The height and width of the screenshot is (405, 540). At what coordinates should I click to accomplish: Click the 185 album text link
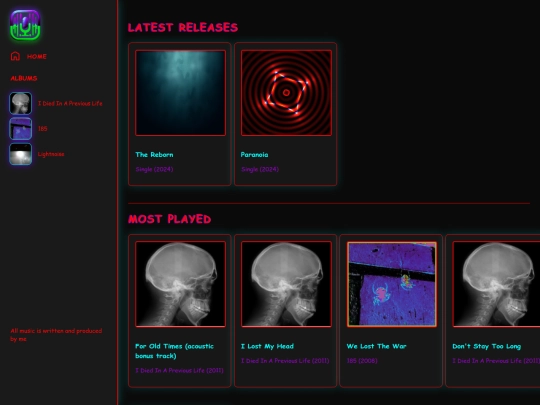coord(43,128)
